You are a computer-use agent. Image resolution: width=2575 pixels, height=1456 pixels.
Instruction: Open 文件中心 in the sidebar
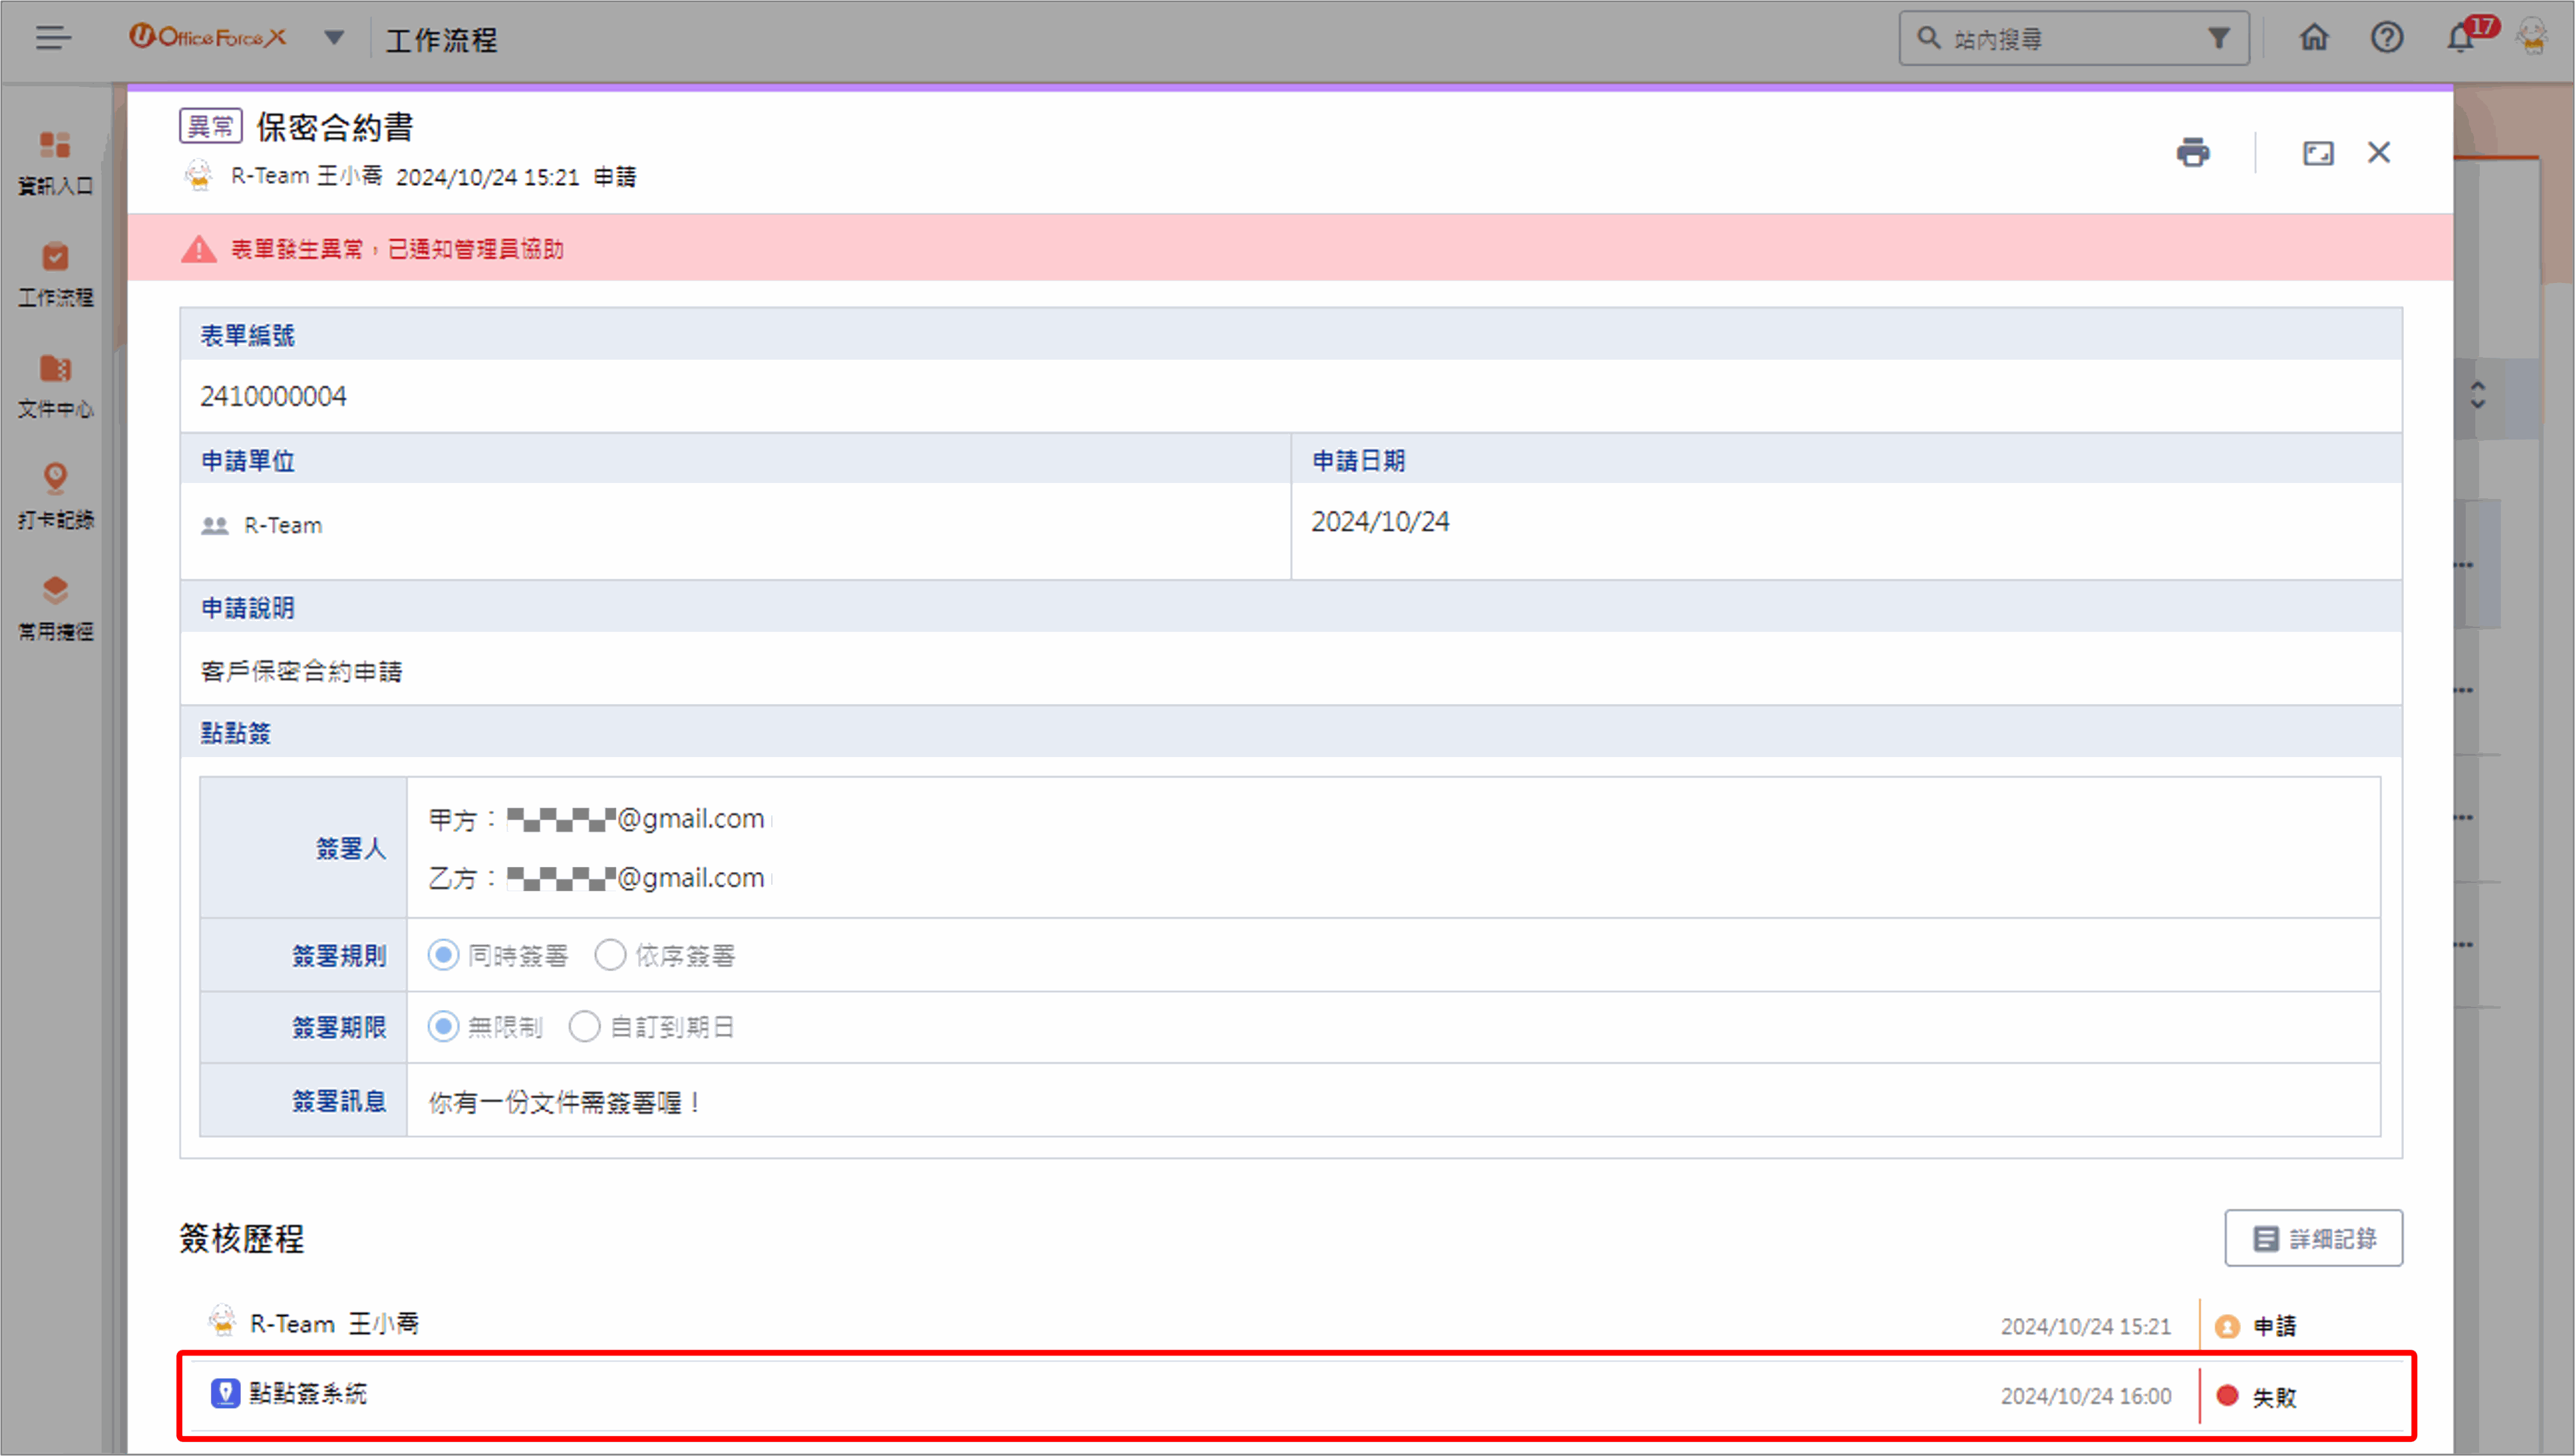point(55,385)
